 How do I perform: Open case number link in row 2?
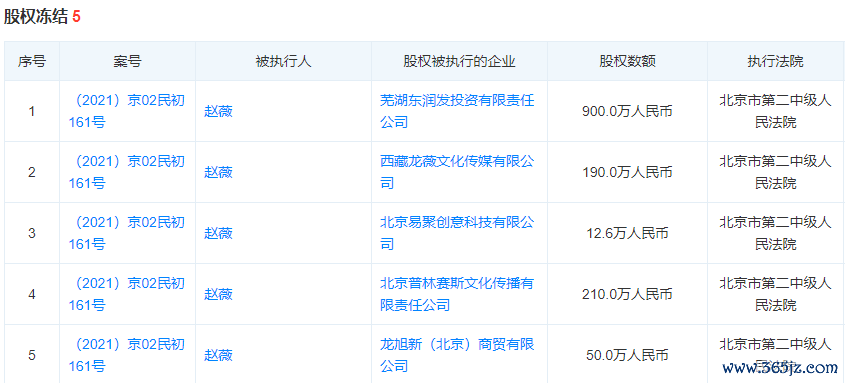click(127, 172)
